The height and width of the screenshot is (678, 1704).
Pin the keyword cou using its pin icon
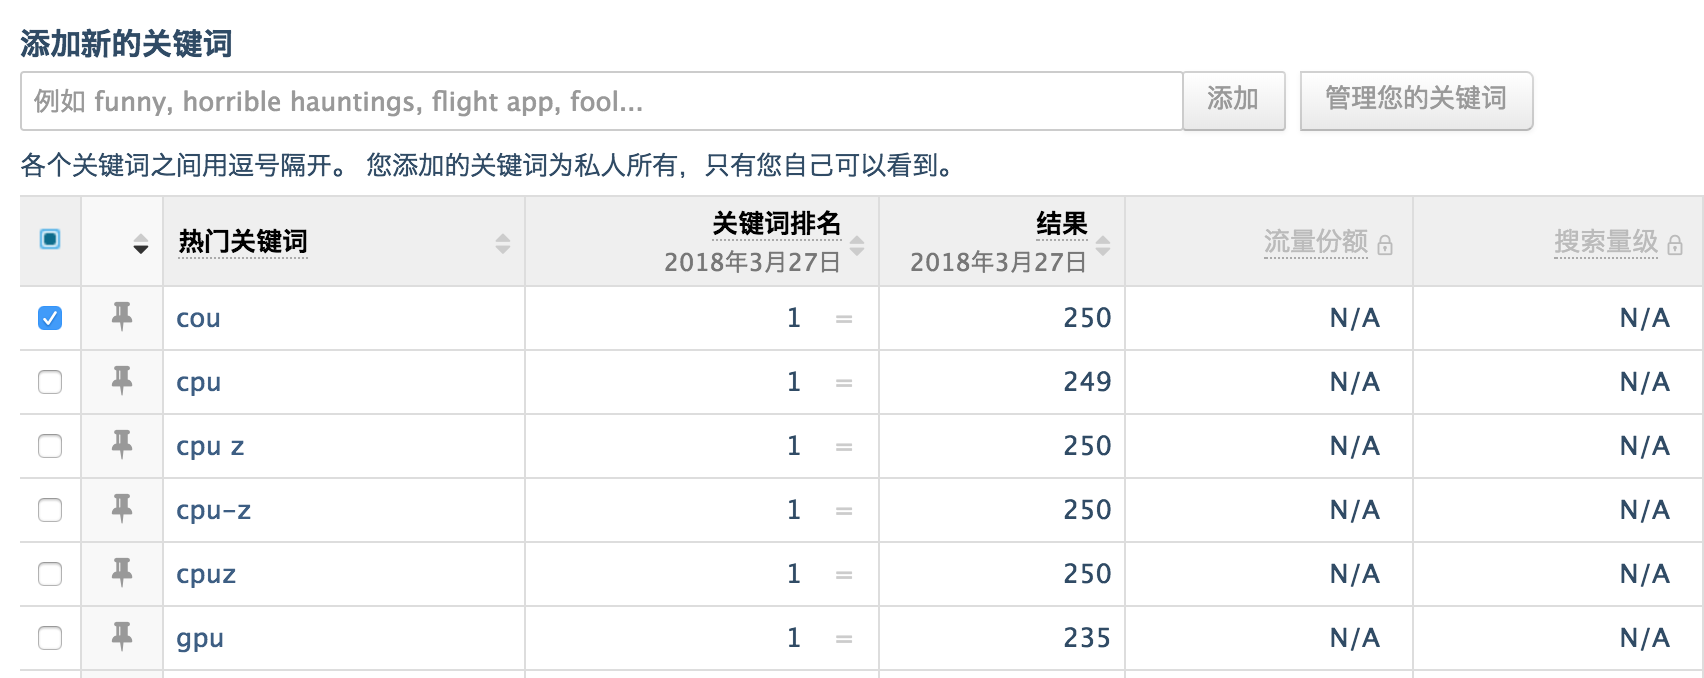click(121, 318)
